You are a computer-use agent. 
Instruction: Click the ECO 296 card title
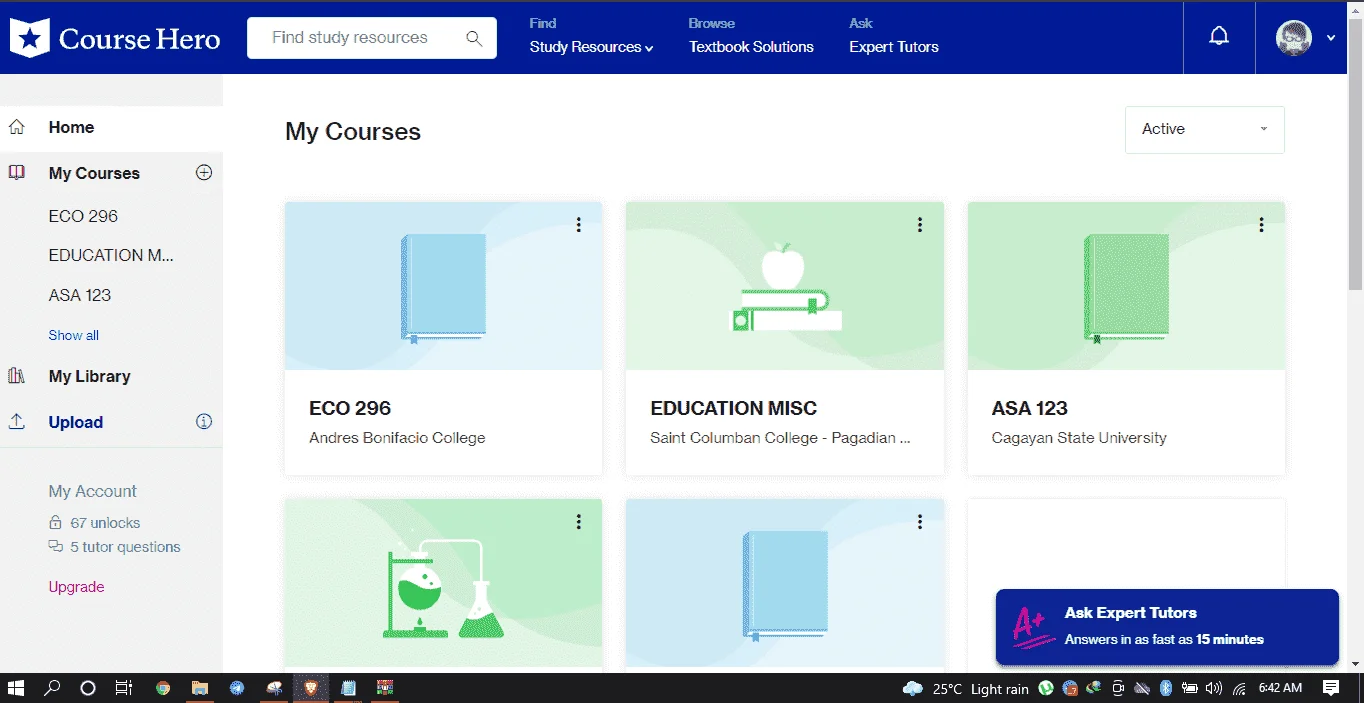(350, 408)
